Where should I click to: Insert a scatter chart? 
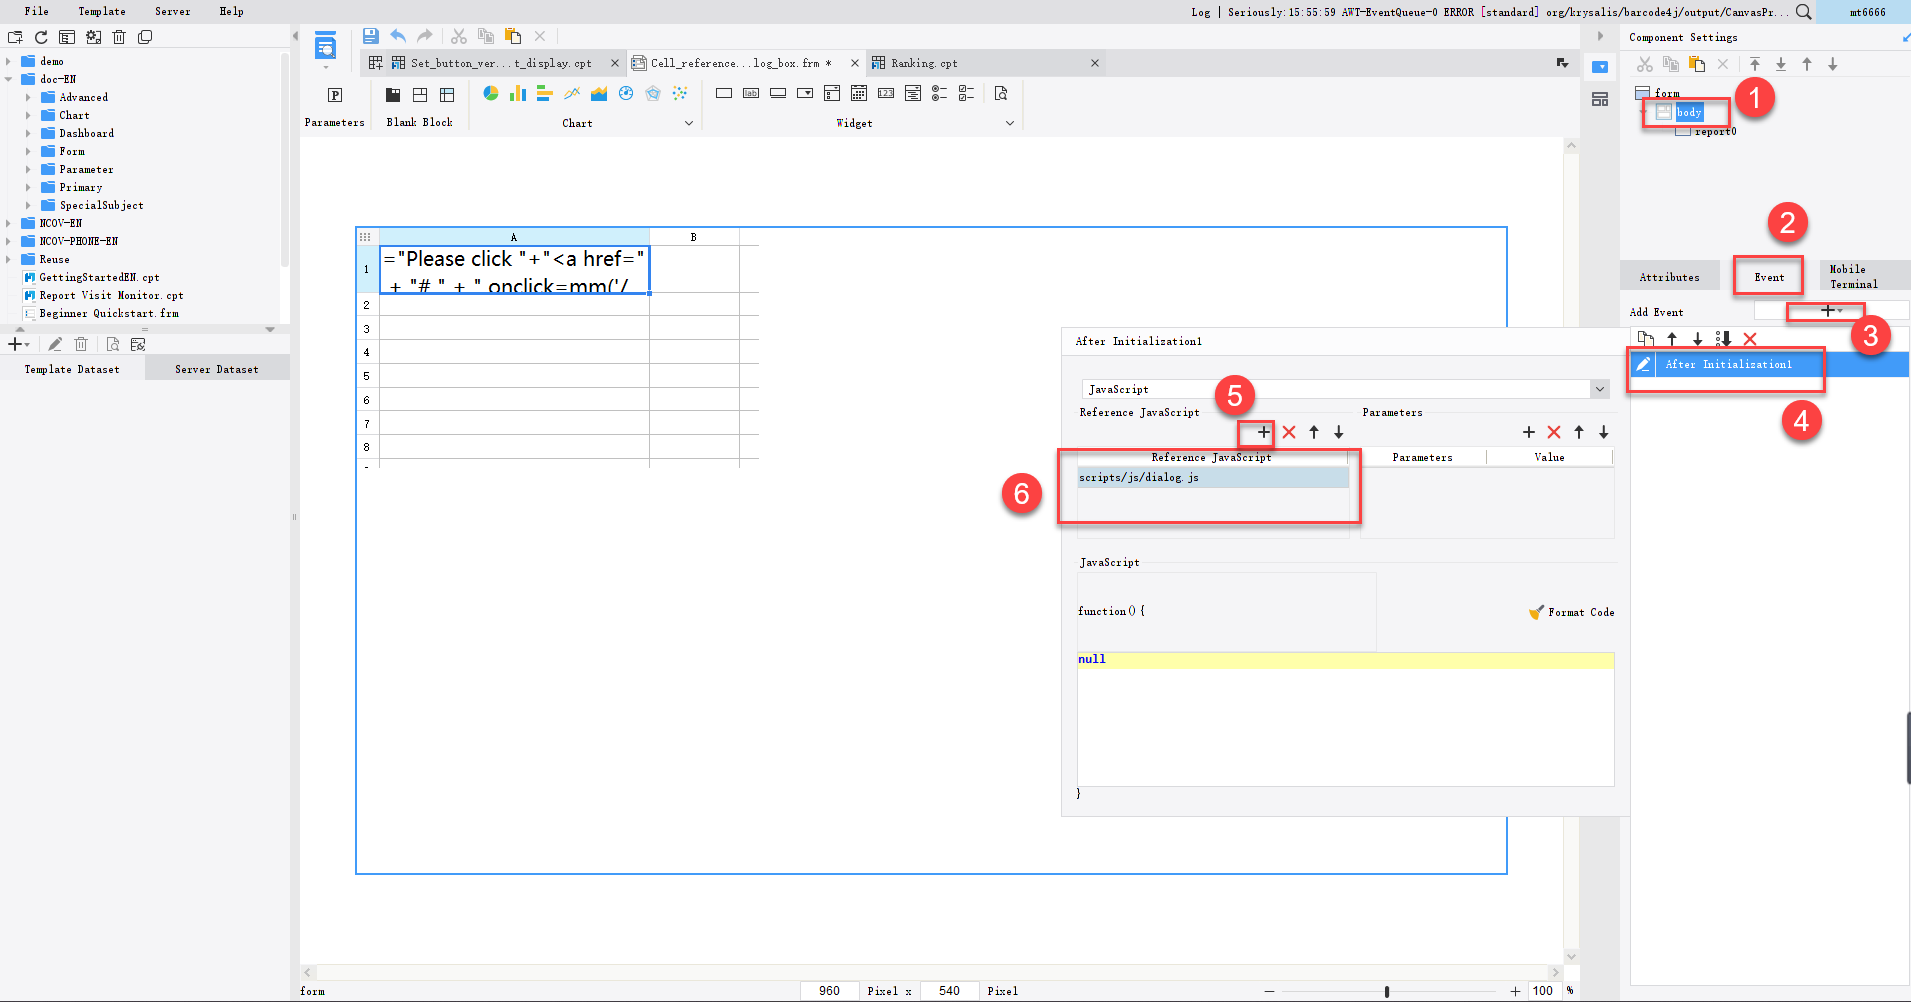tap(680, 93)
